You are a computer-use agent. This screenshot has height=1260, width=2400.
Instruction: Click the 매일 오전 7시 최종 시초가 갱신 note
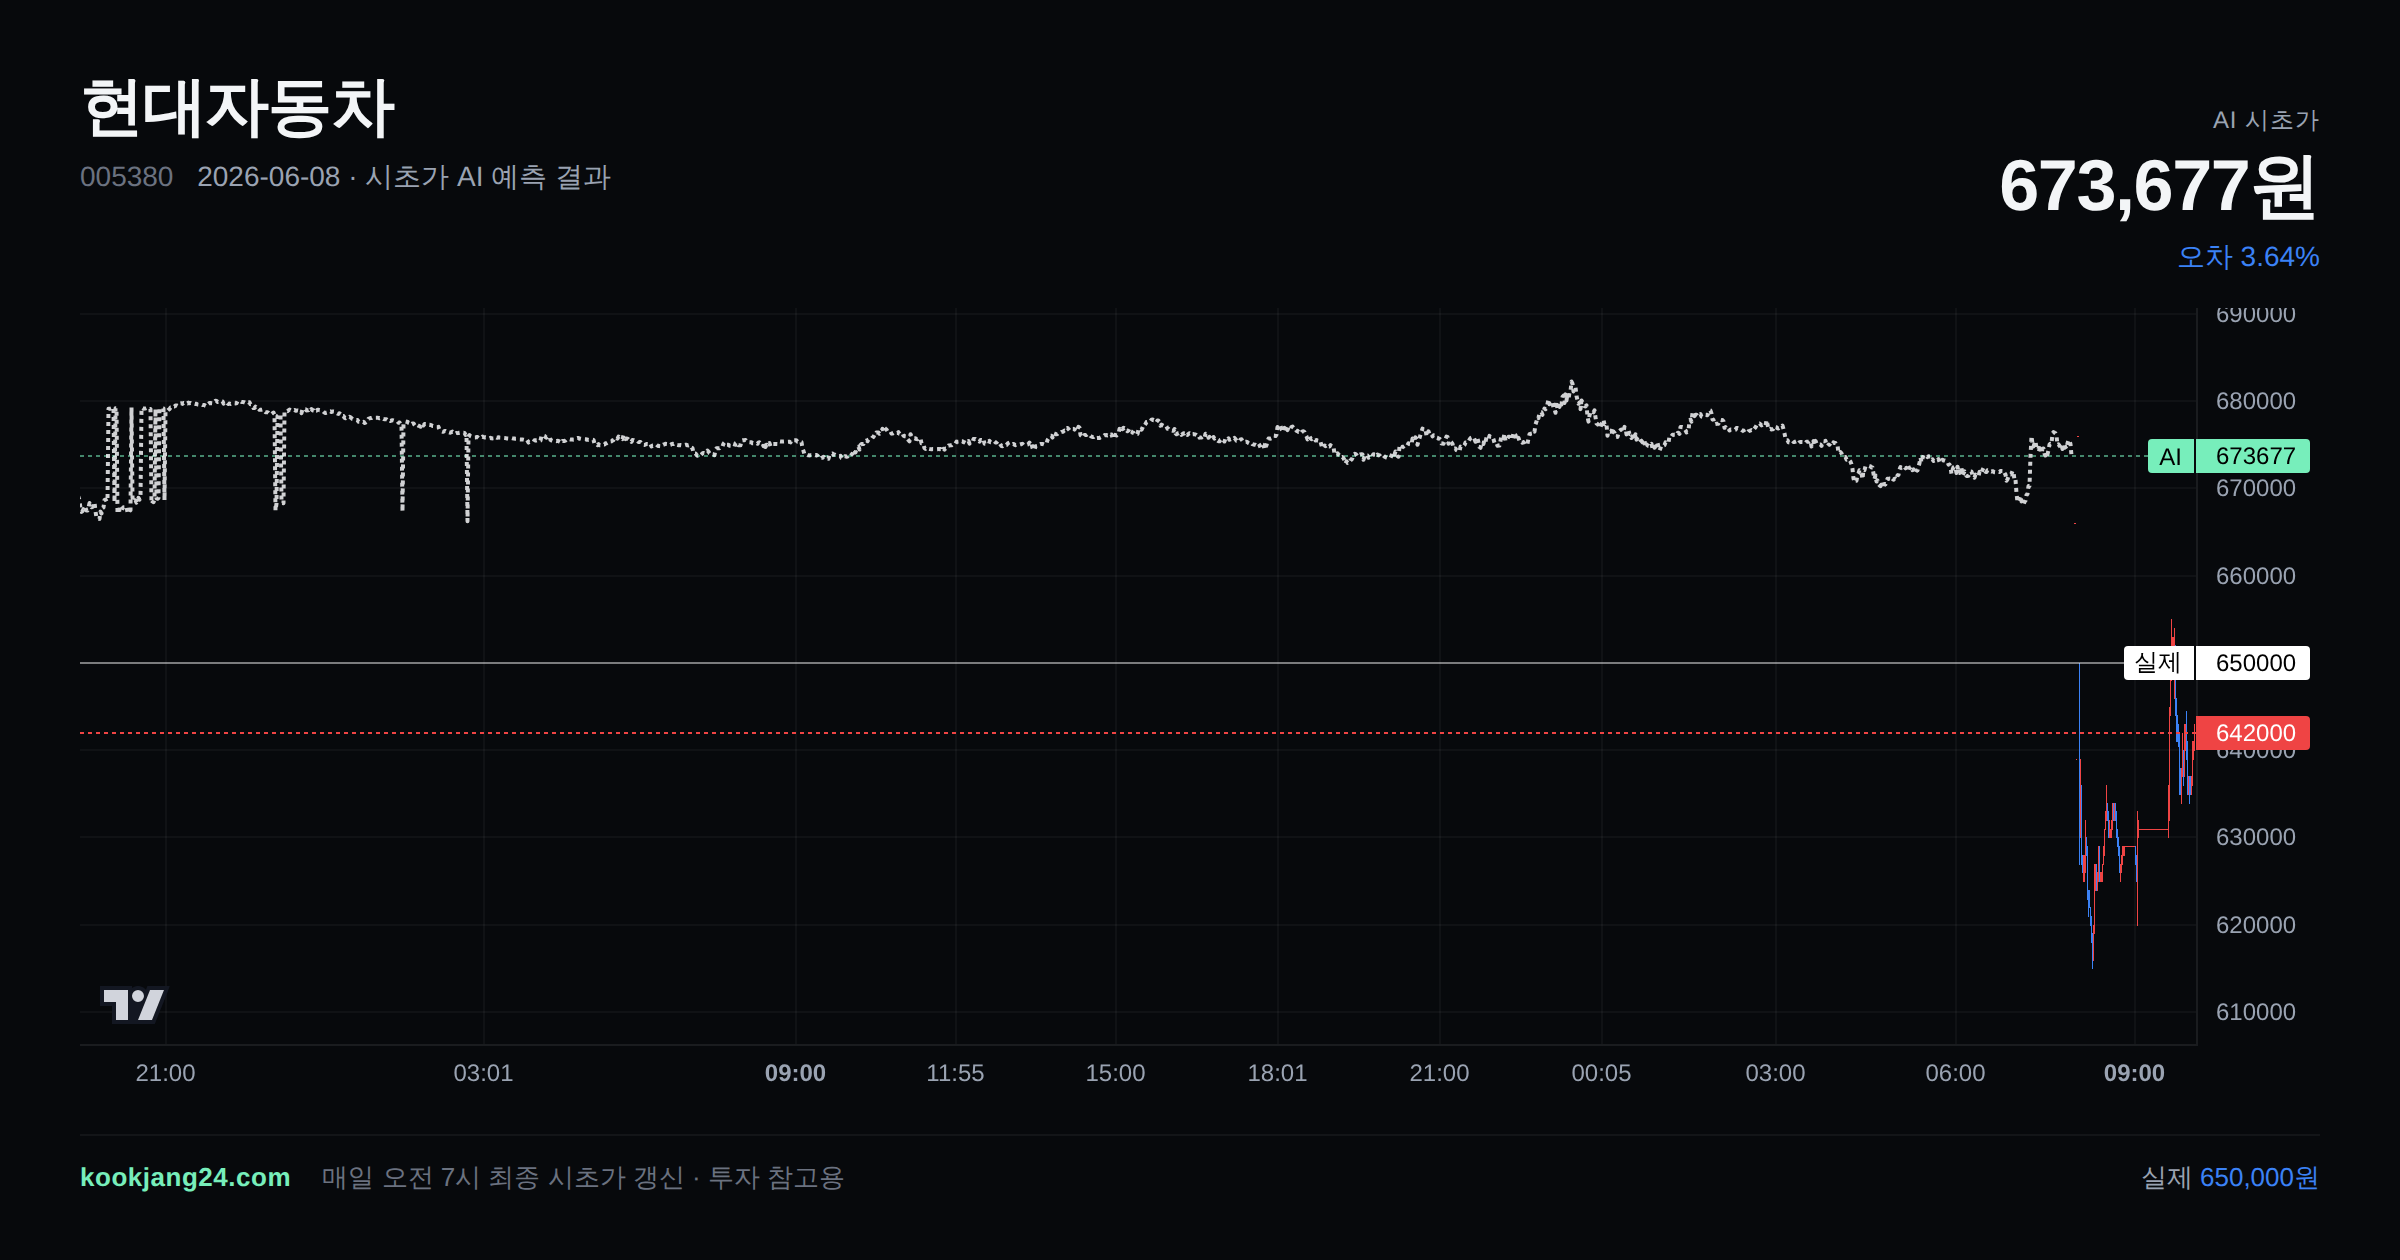click(x=583, y=1177)
